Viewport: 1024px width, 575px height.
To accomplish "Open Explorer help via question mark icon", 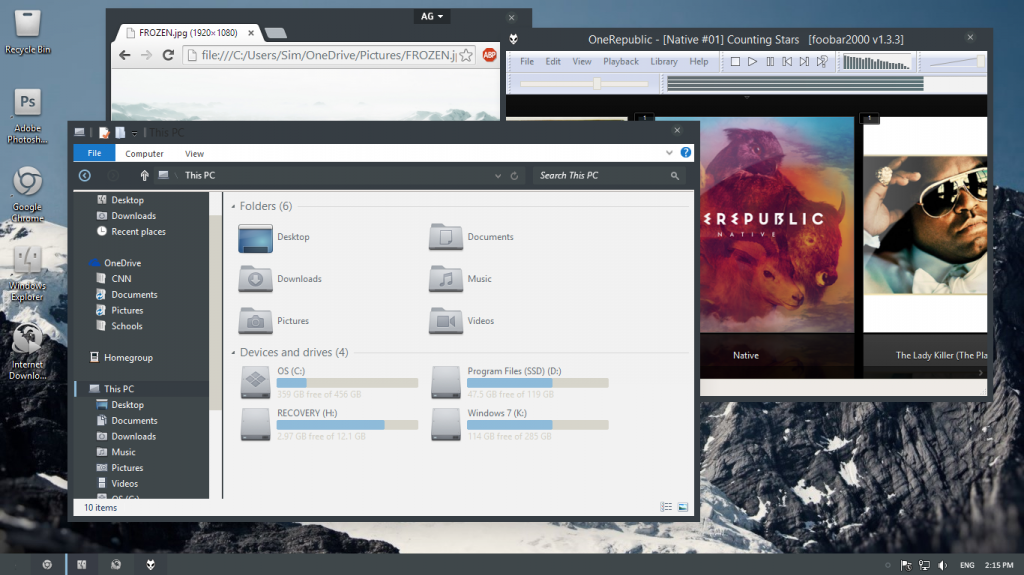I will click(x=686, y=153).
